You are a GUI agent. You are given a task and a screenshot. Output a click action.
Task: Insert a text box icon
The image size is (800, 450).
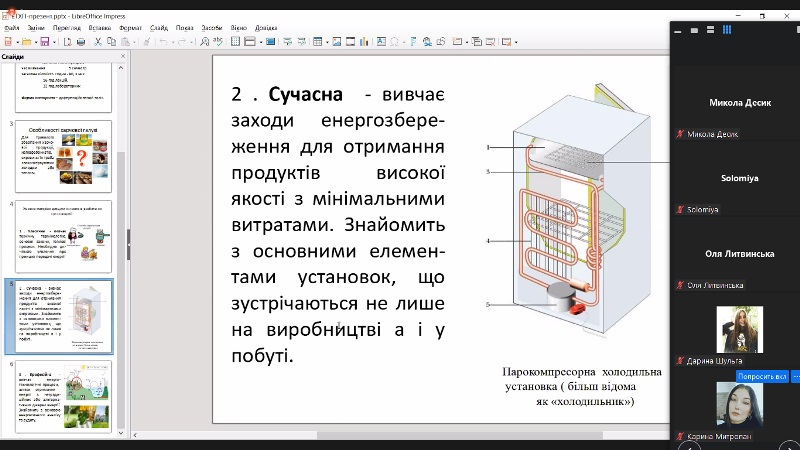(381, 42)
